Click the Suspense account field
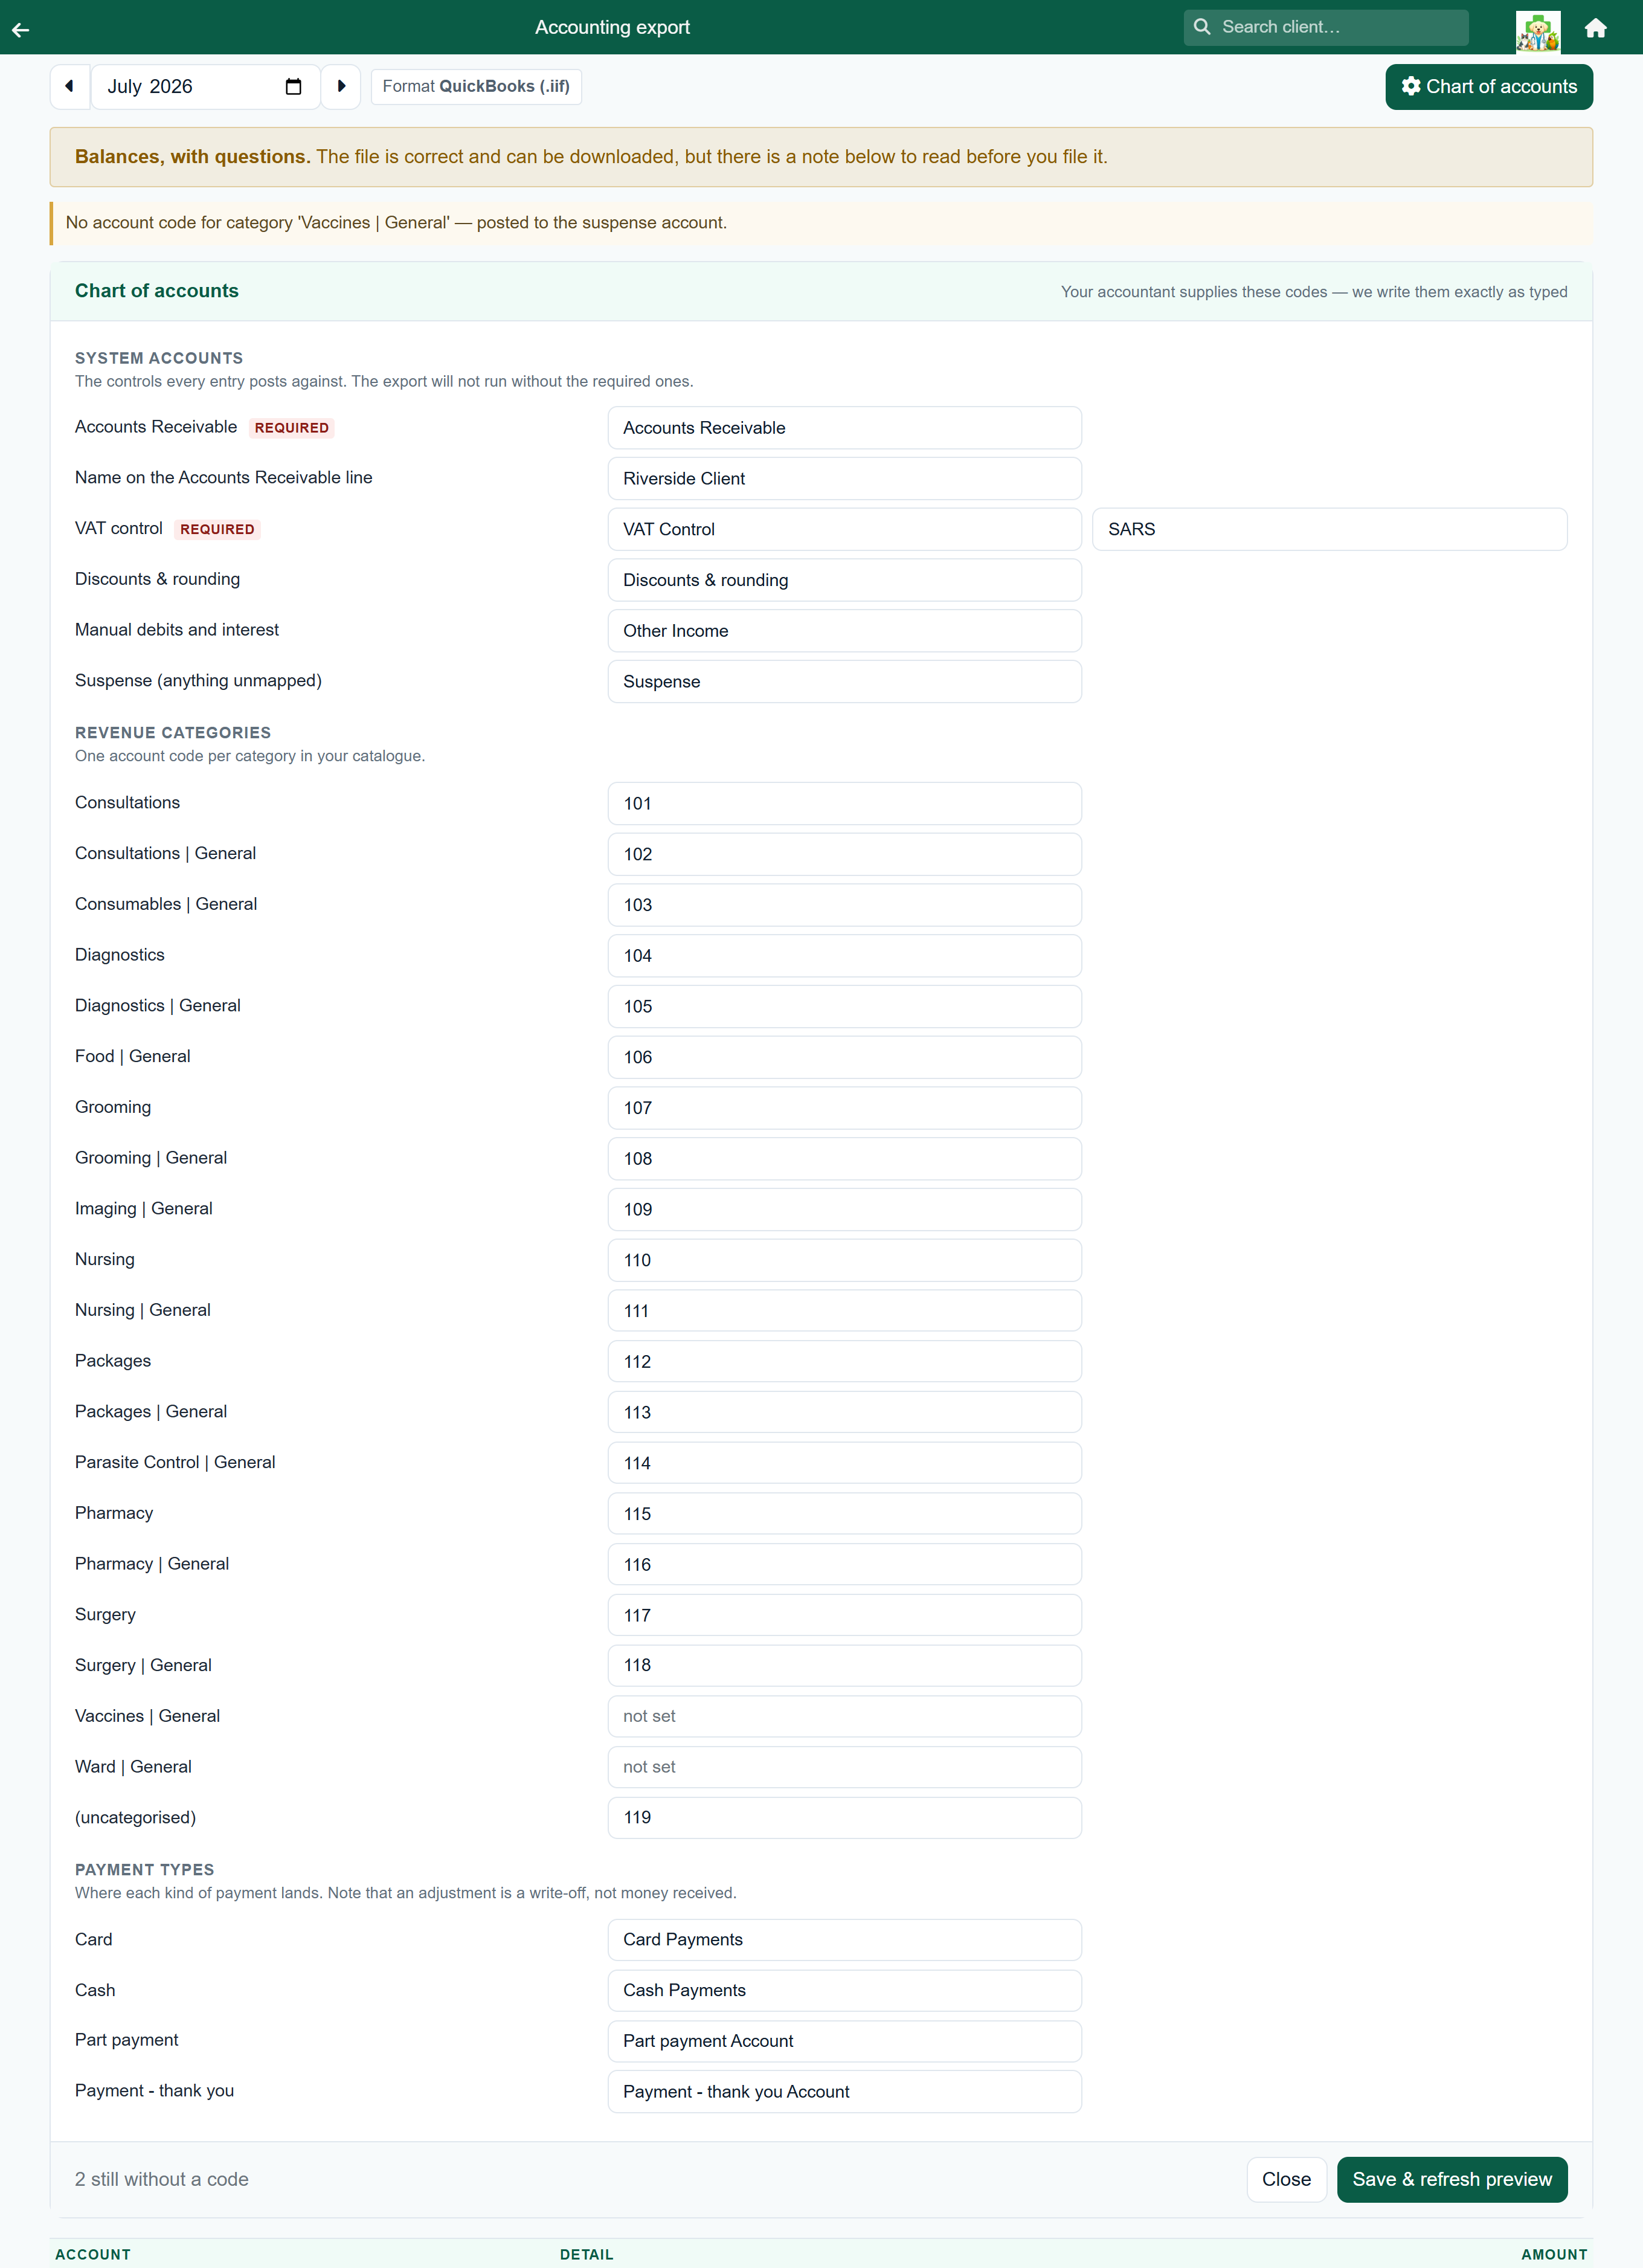The image size is (1643, 2268). click(x=844, y=681)
